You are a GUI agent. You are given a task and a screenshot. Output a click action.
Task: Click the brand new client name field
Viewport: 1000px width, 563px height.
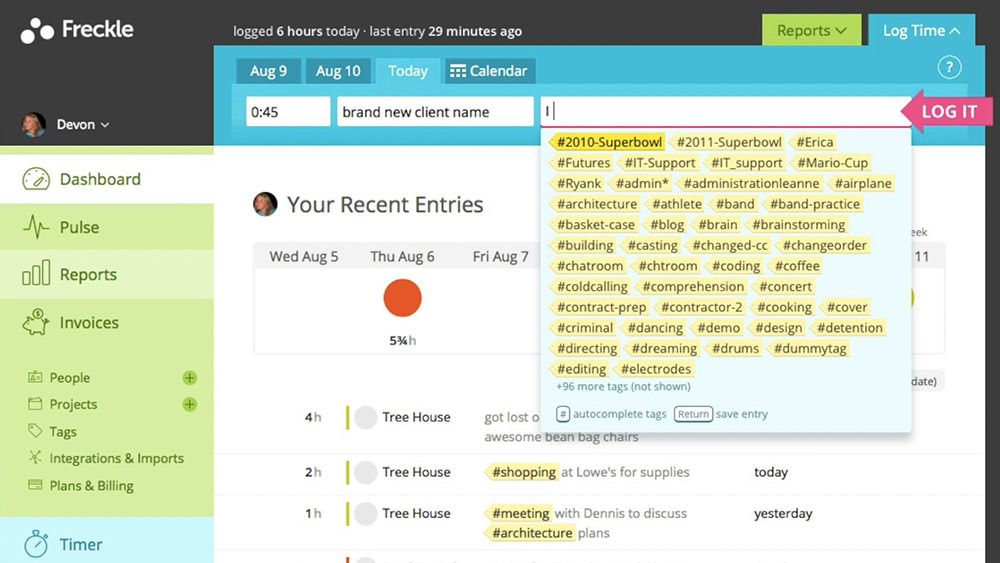(x=435, y=112)
